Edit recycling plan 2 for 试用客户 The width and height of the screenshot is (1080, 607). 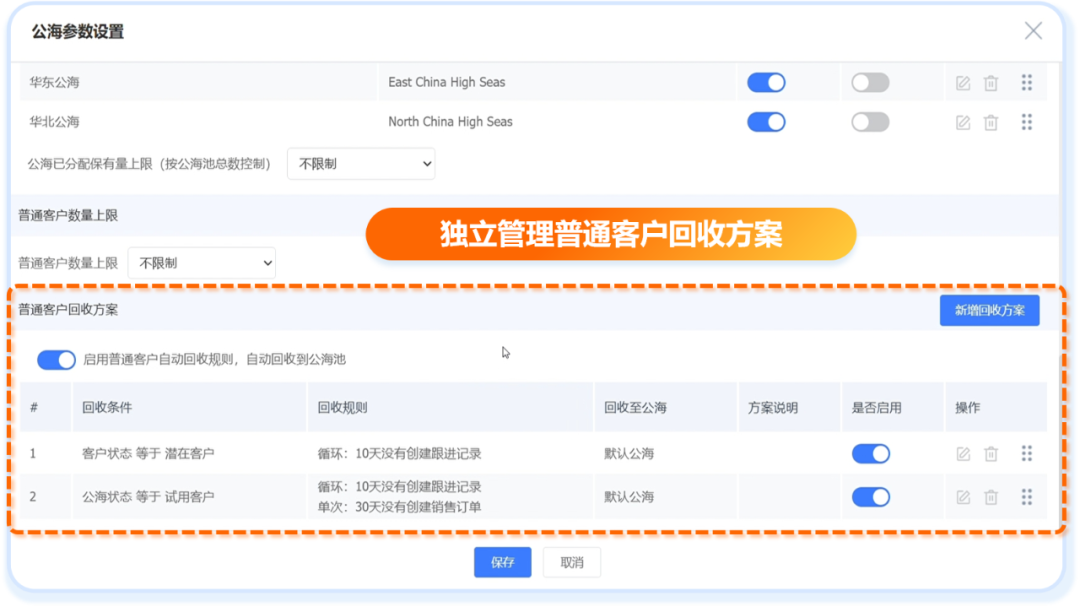[x=962, y=496]
